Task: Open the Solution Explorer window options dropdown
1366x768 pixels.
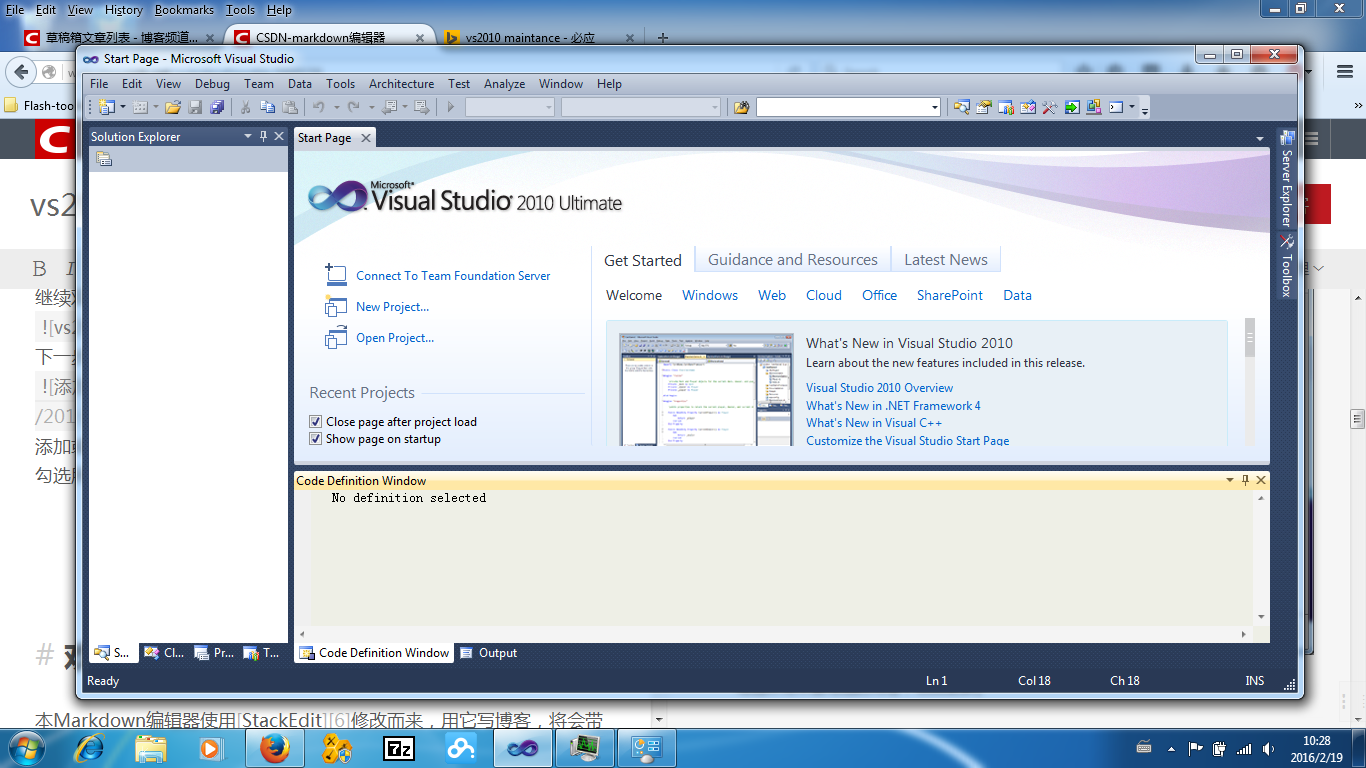Action: 245,136
